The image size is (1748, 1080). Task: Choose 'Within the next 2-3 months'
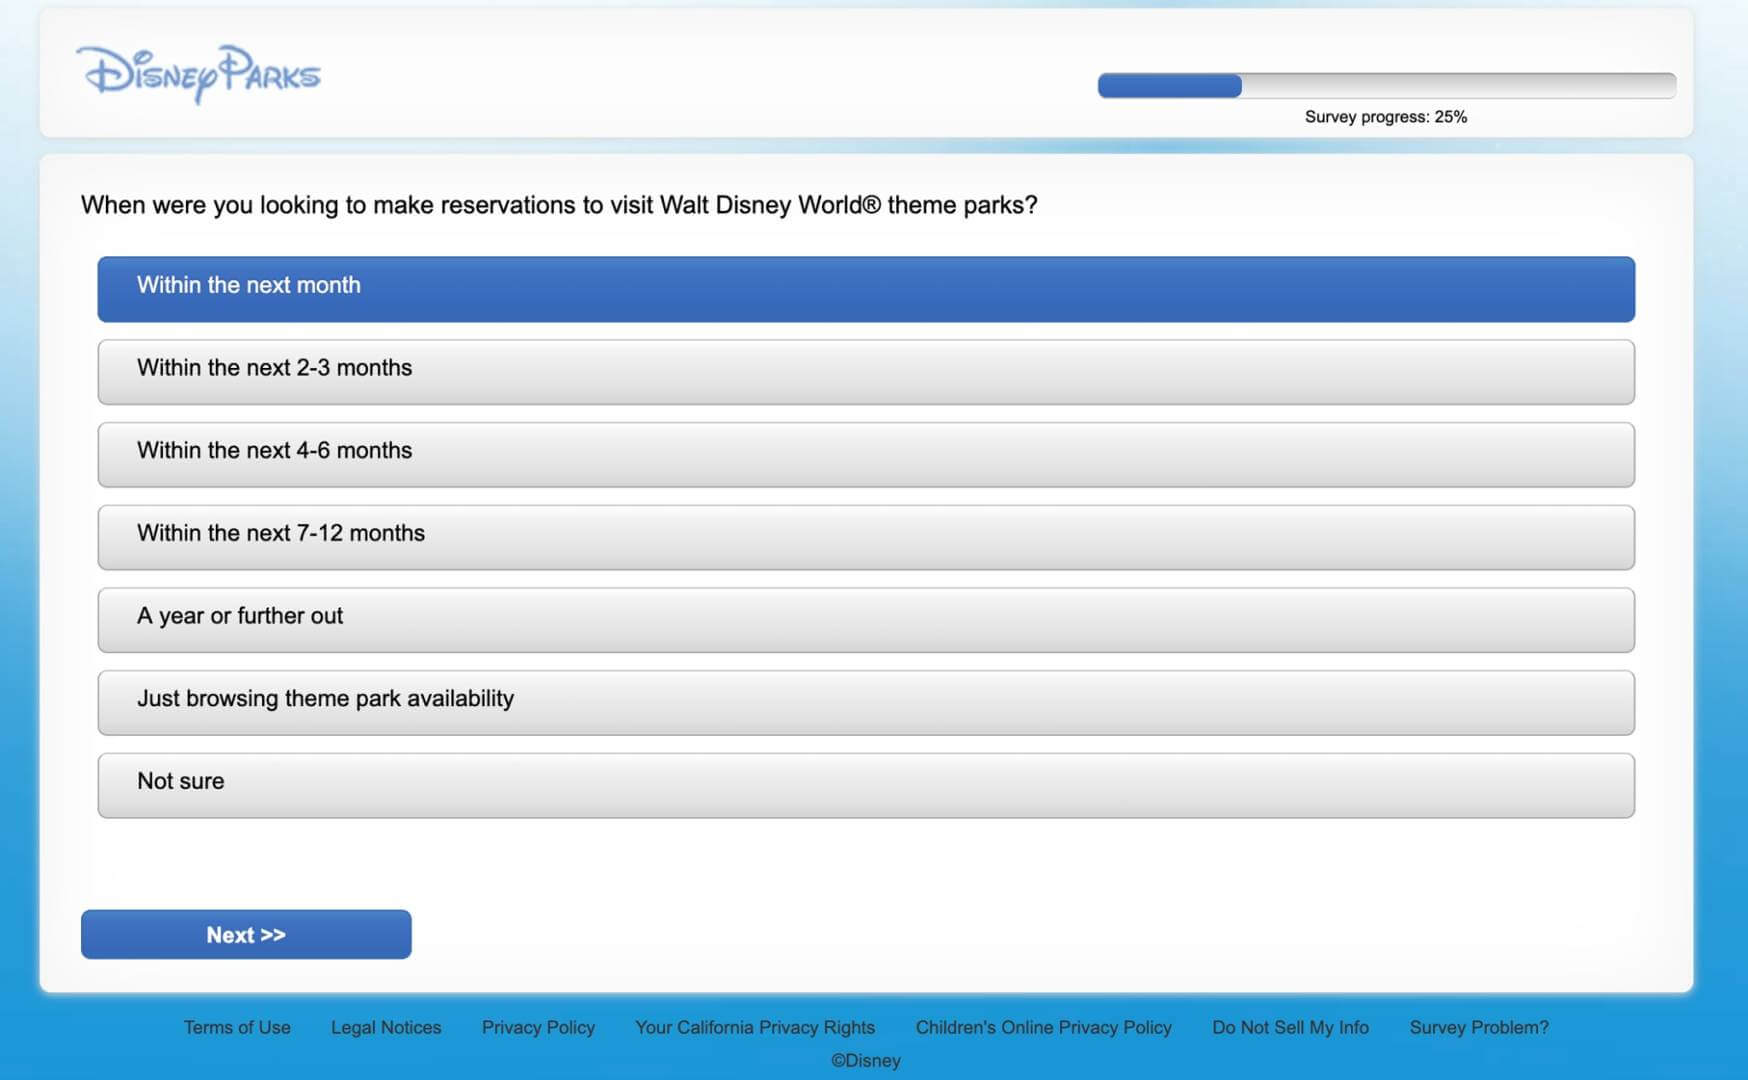[x=866, y=372]
